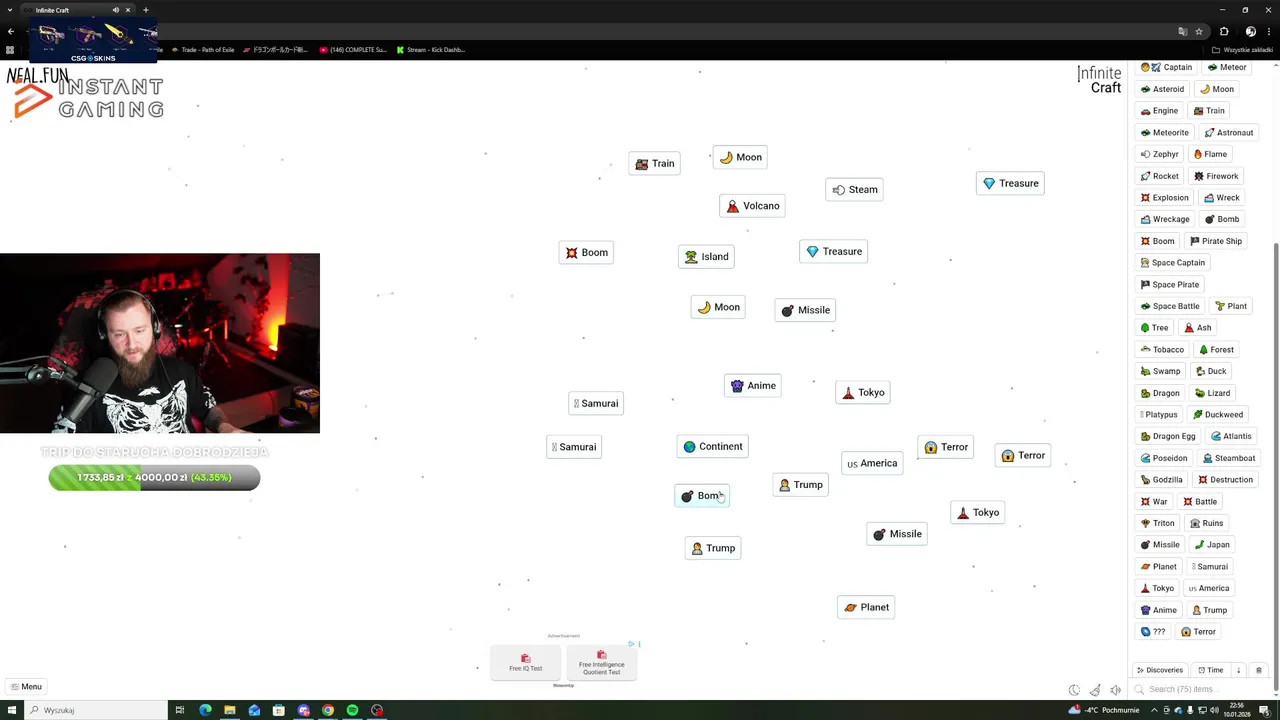
Task: Toggle dark mode with the moon icon
Action: coord(1074,690)
